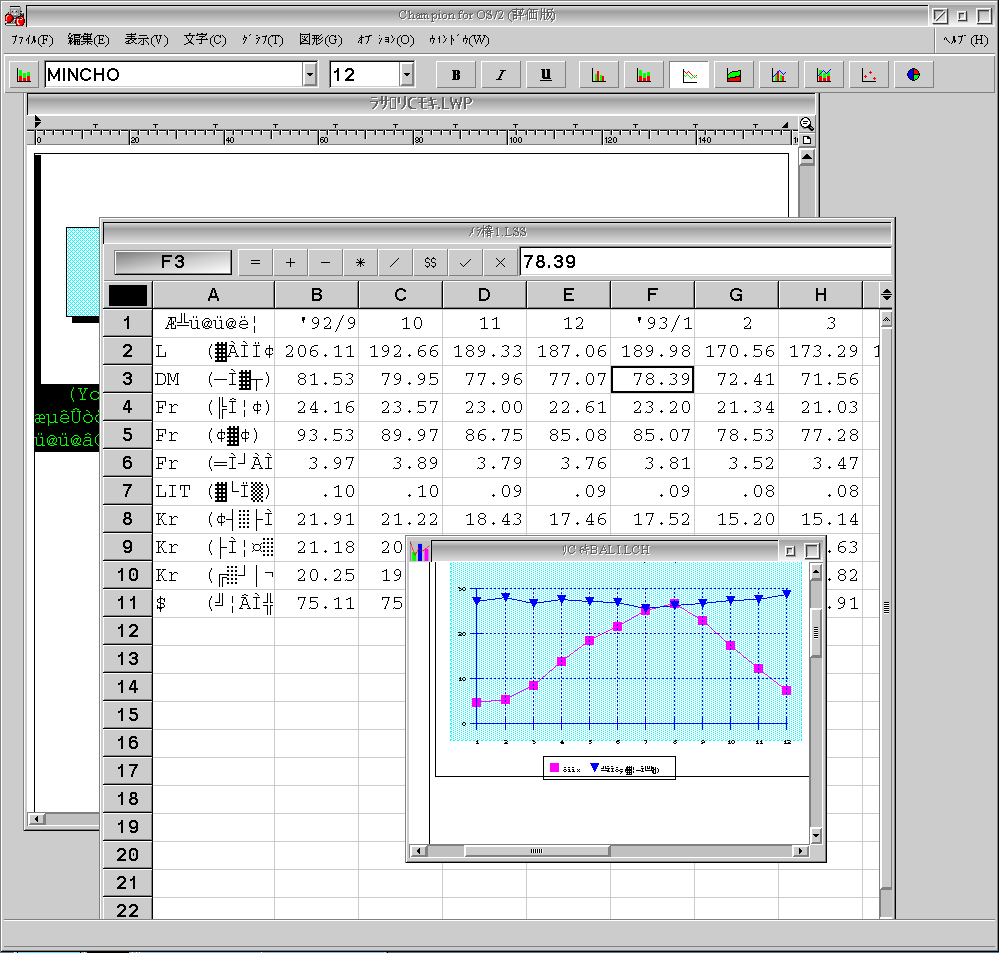Click the leftmost green chart icon in toolbar
999x953 pixels.
[24, 75]
